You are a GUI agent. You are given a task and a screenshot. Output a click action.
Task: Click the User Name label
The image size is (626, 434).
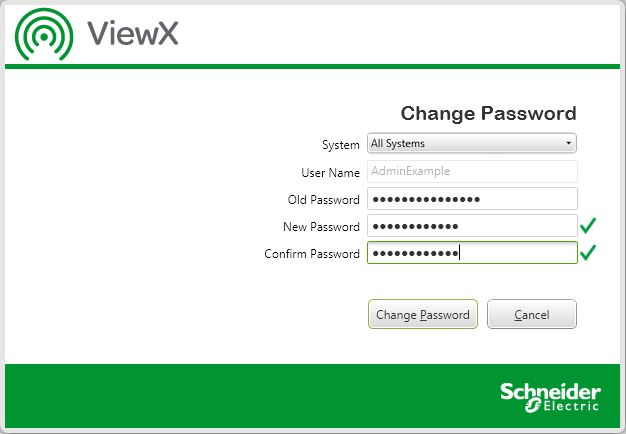(x=330, y=172)
